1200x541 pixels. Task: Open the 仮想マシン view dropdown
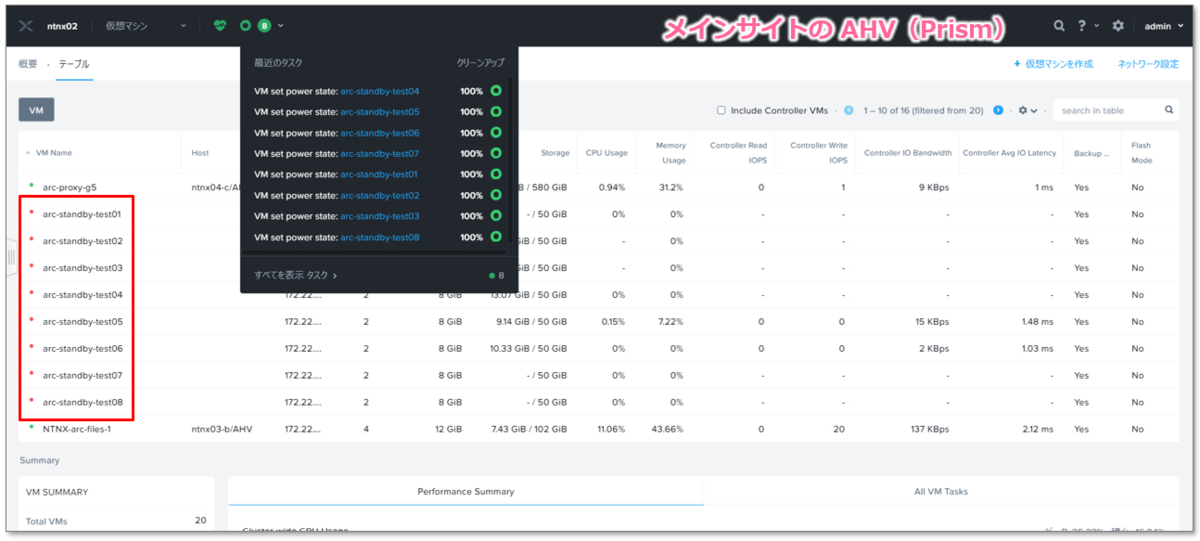[146, 25]
